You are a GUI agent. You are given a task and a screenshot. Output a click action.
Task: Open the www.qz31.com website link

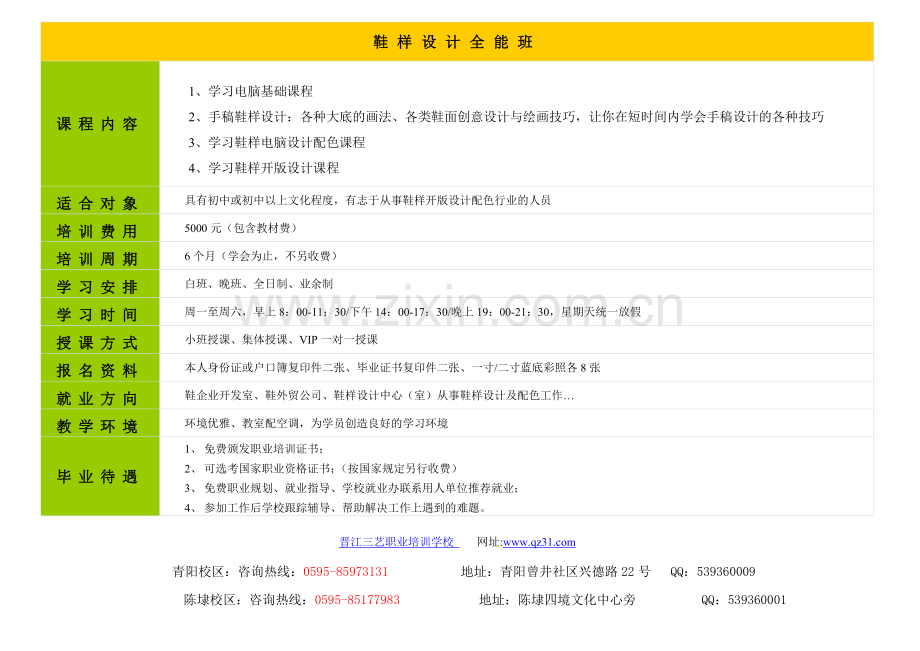pos(539,542)
